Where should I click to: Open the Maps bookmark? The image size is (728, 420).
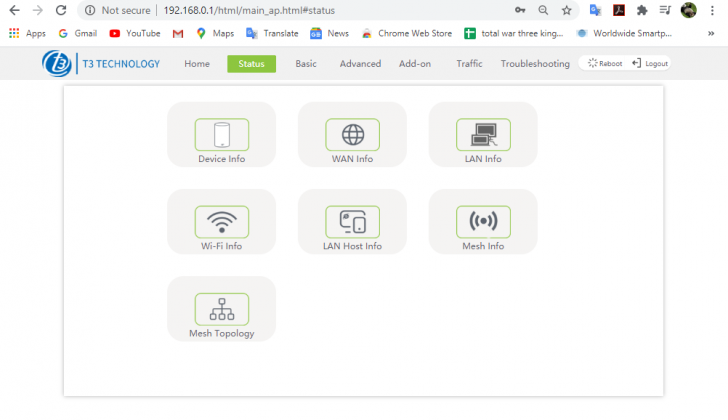[x=215, y=33]
